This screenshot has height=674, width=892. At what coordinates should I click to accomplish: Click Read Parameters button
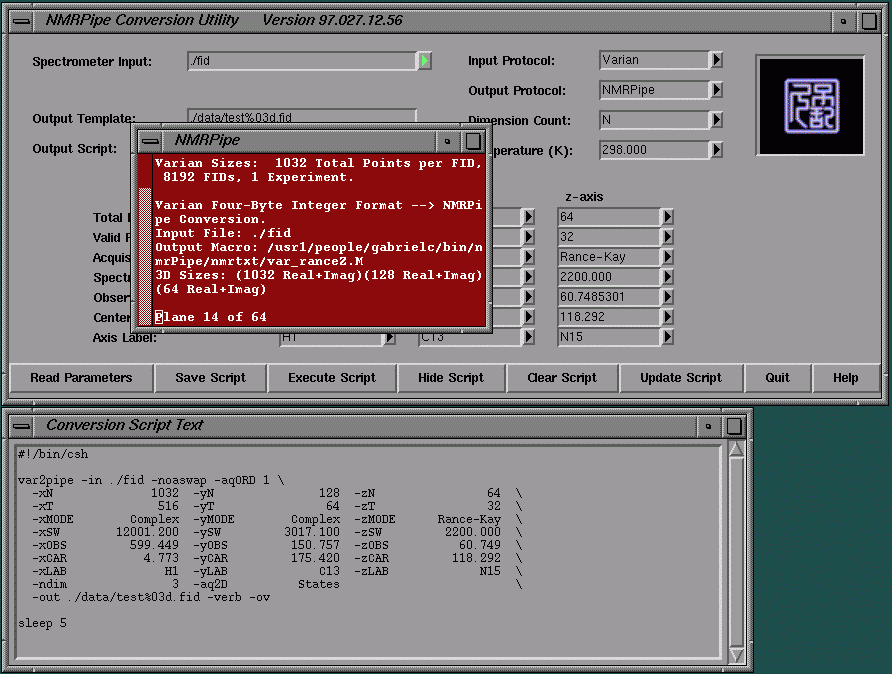pyautogui.click(x=81, y=378)
